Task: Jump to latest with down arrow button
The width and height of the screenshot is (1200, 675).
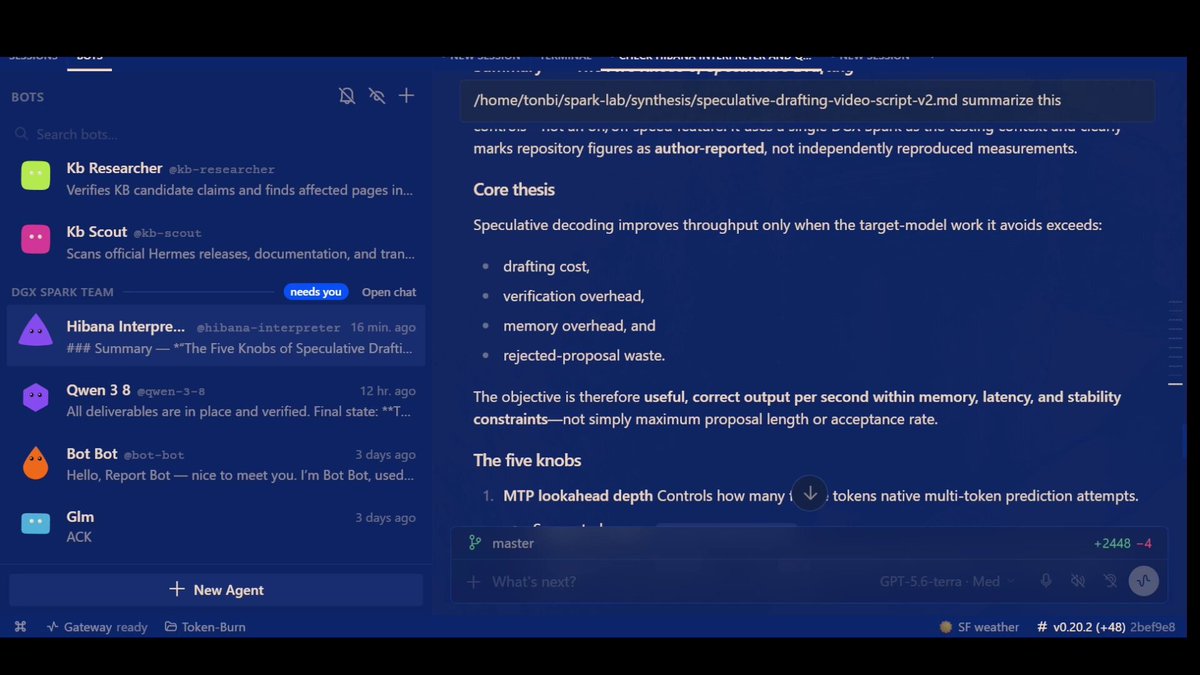Action: coord(810,493)
